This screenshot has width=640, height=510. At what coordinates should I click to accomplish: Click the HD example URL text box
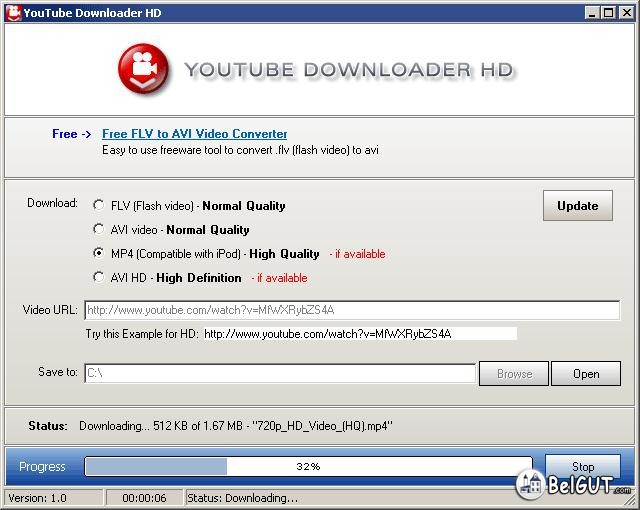point(359,334)
